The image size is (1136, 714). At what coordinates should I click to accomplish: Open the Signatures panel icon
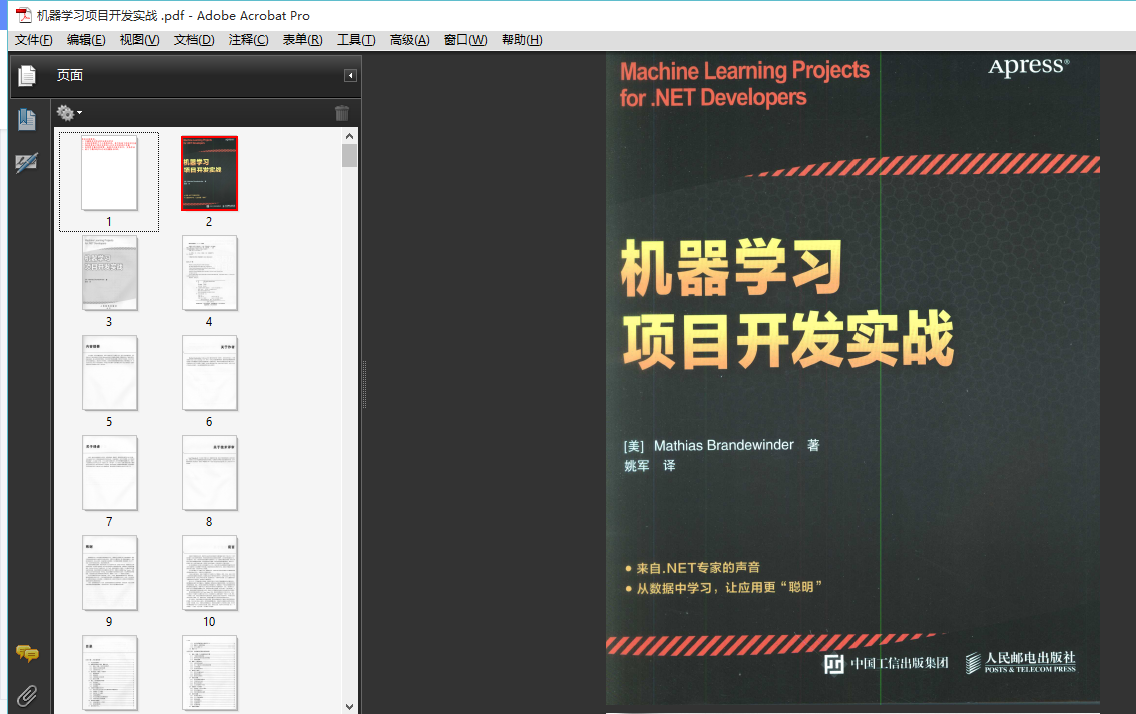point(27,163)
